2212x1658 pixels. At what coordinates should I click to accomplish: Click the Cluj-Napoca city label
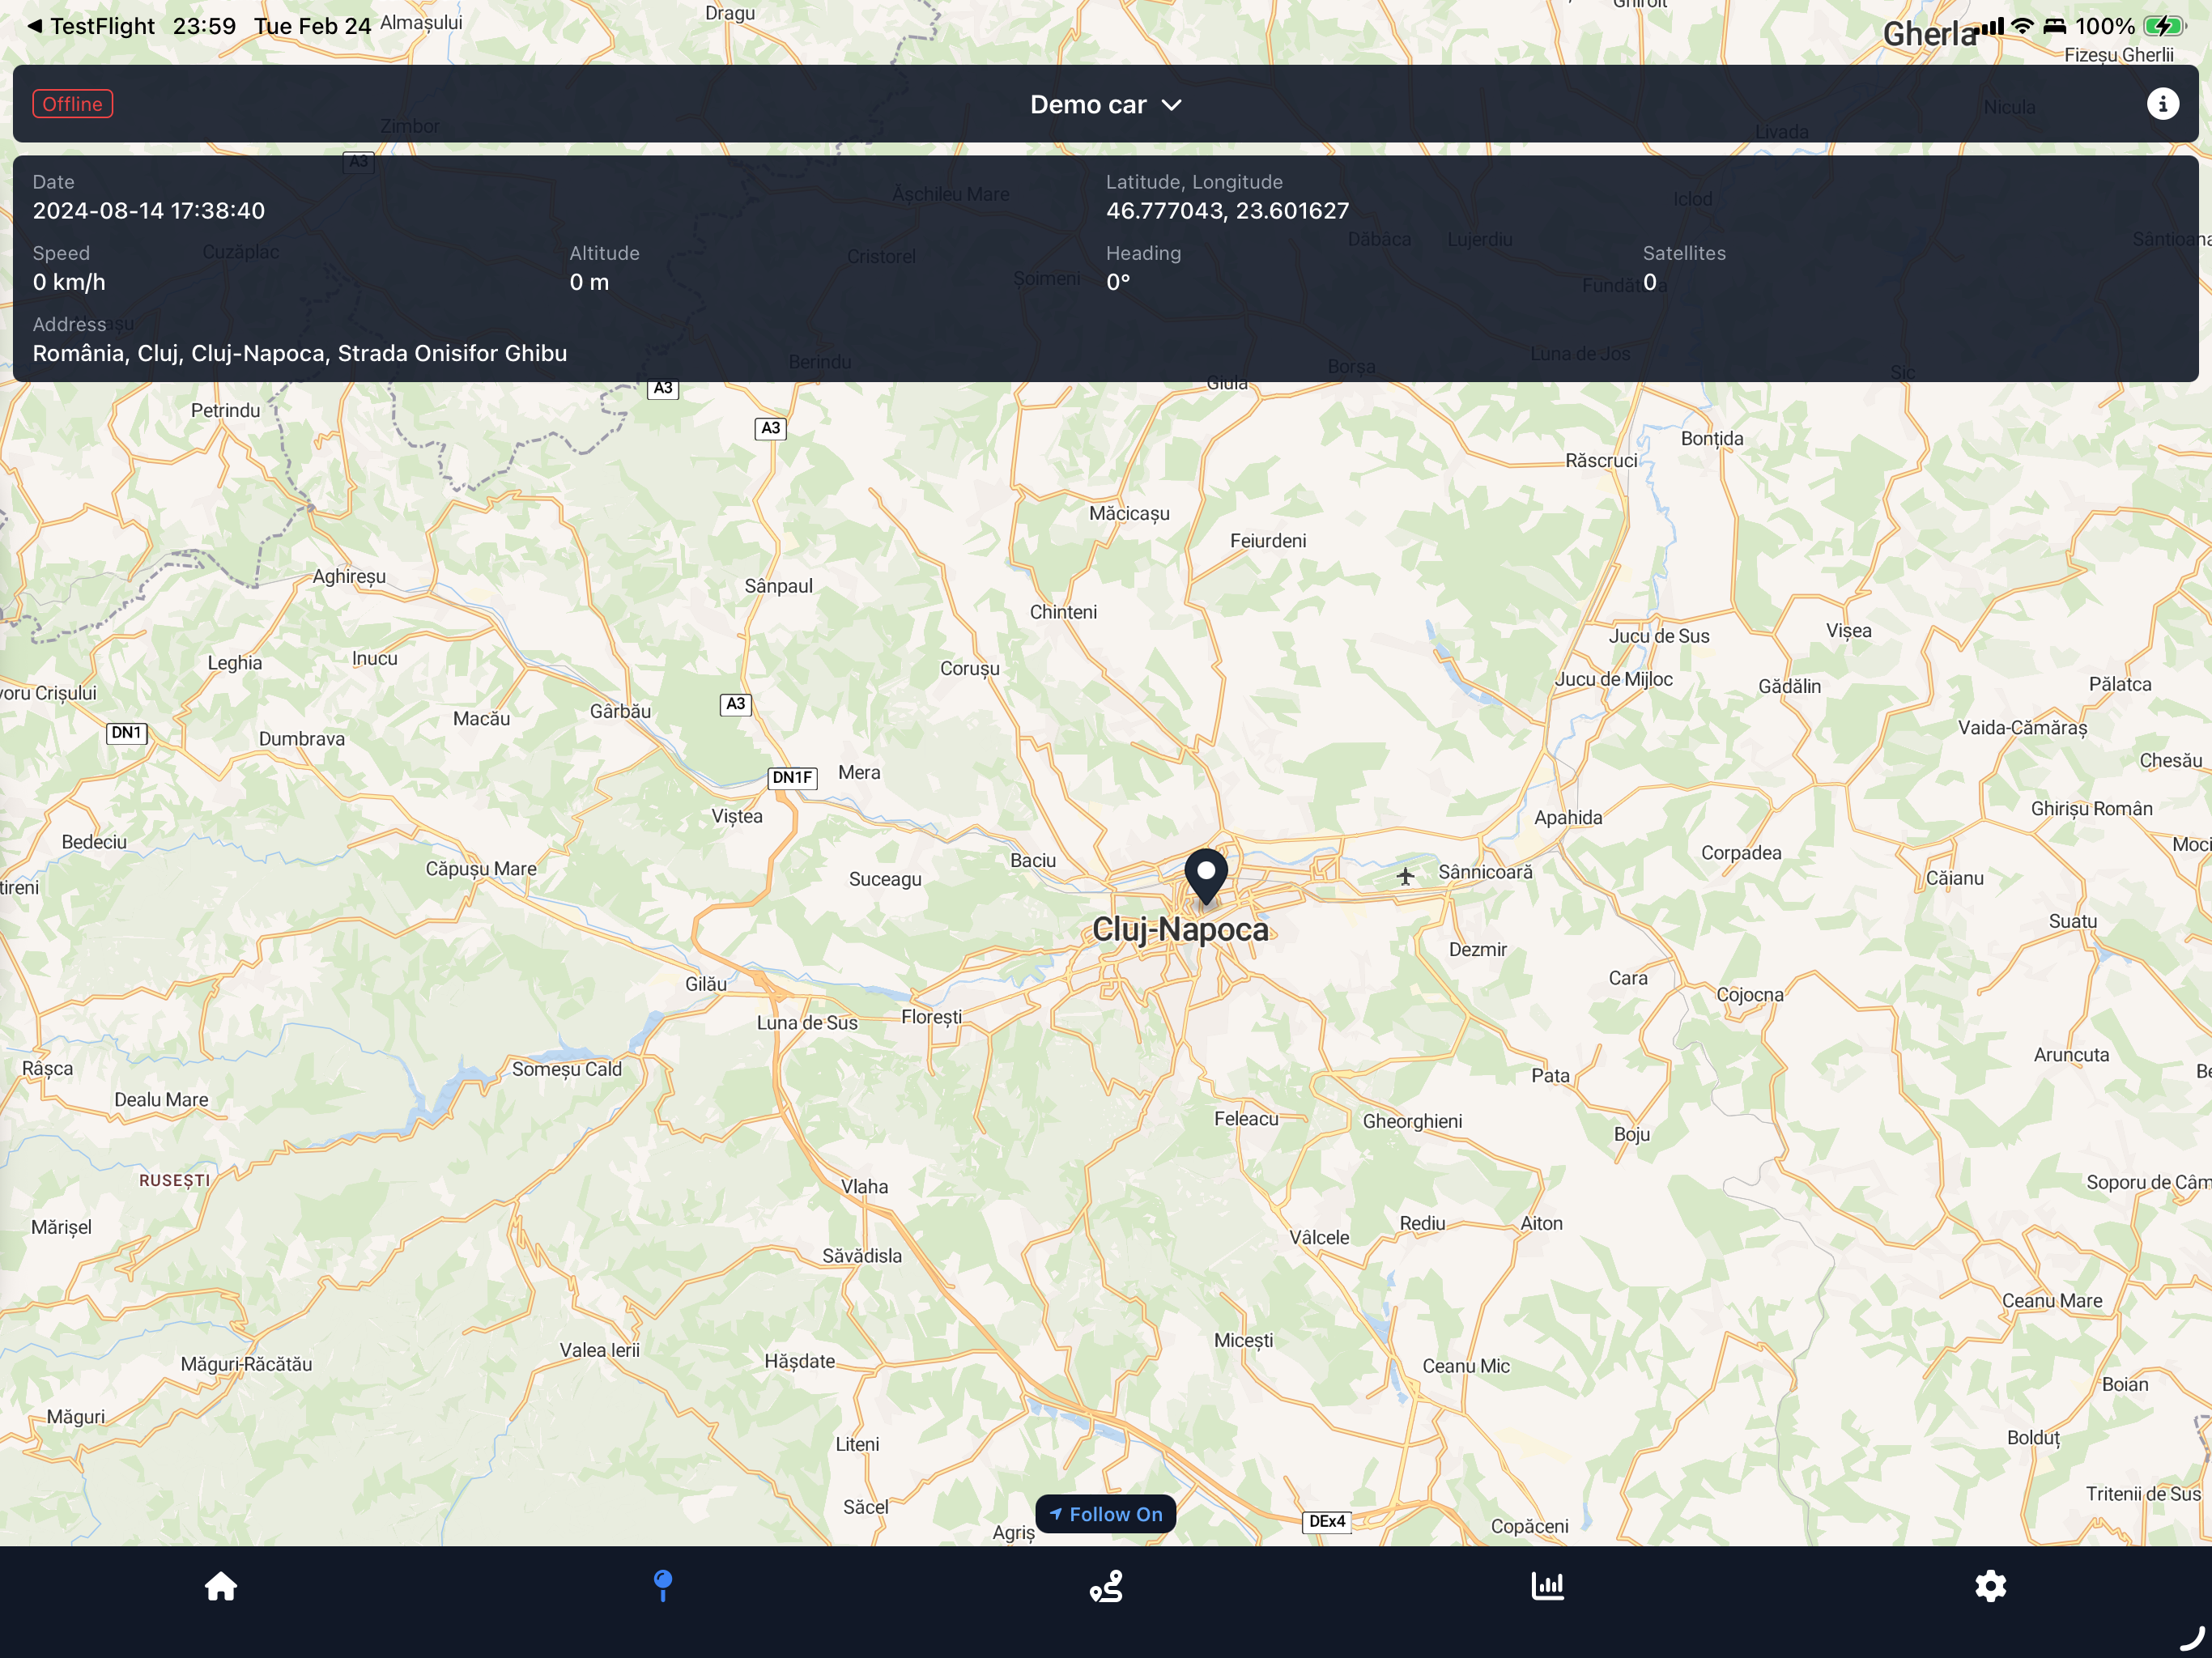[x=1180, y=929]
